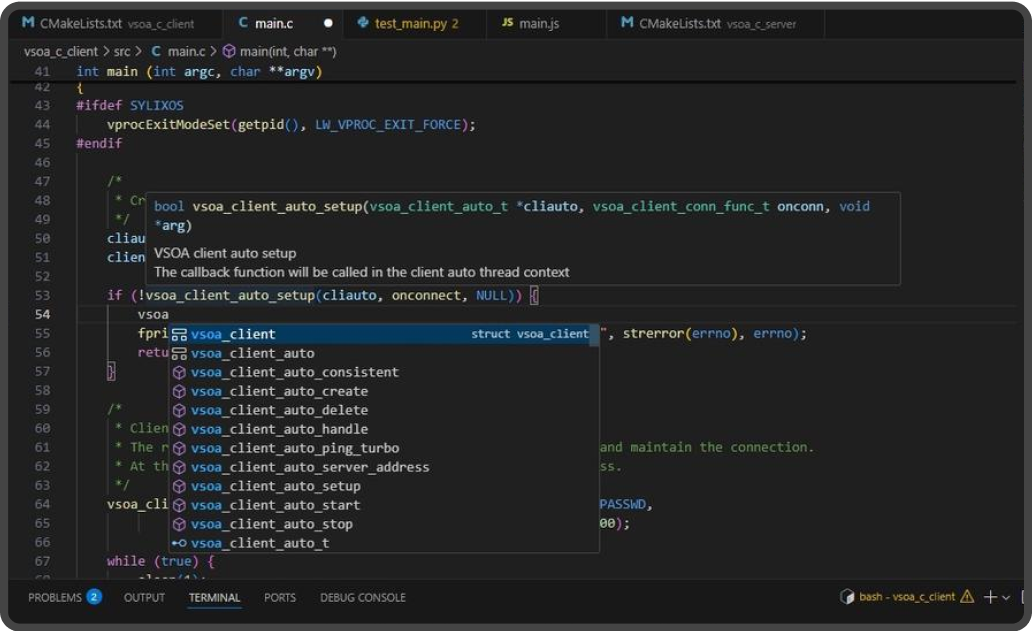Click strerror(errno) on line 55
This screenshot has height=631, width=1032.
[681, 334]
